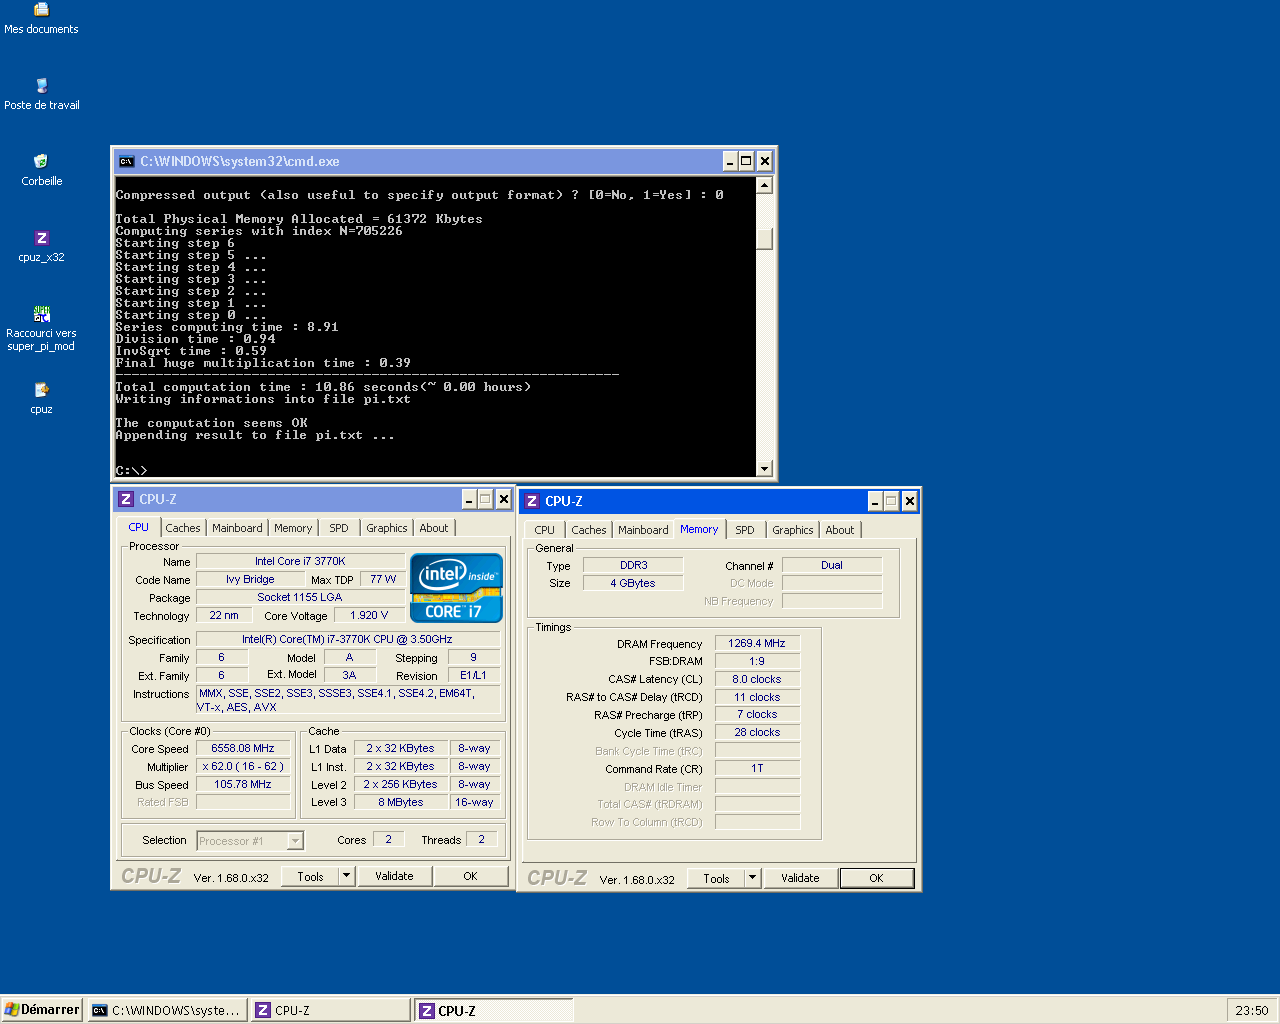Click the Specification field i7-3770K @ 3.50GHz
This screenshot has width=1280, height=1024.
[347, 639]
